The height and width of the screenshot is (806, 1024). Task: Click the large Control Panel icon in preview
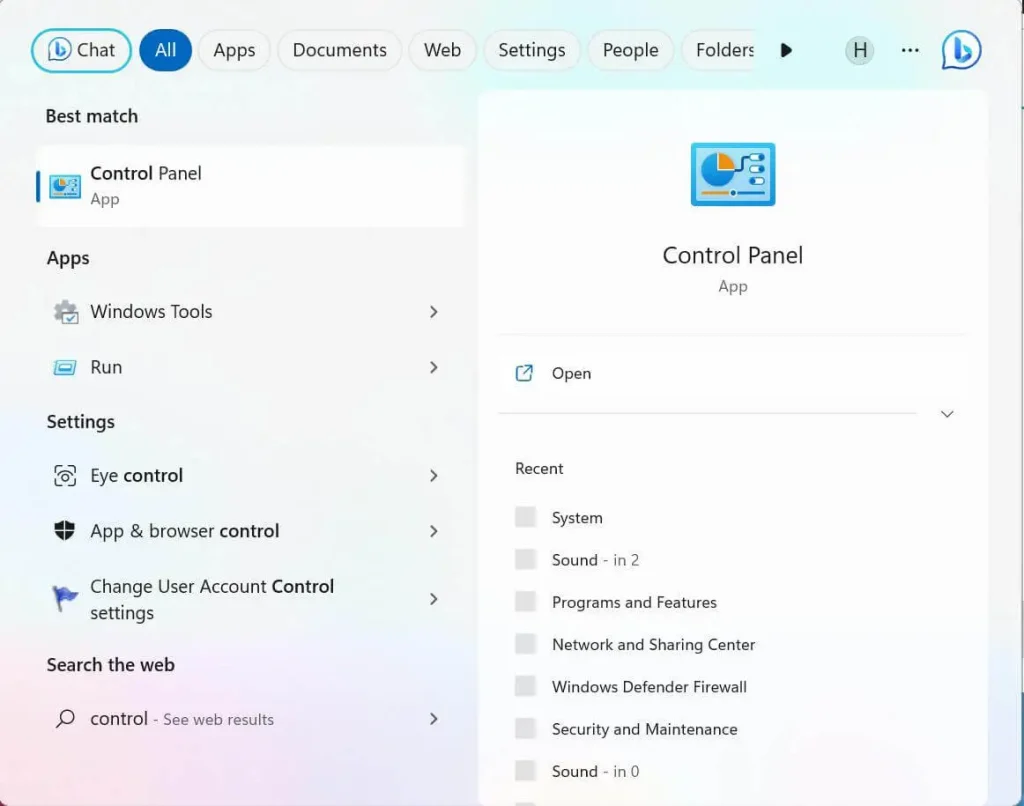[x=733, y=174]
